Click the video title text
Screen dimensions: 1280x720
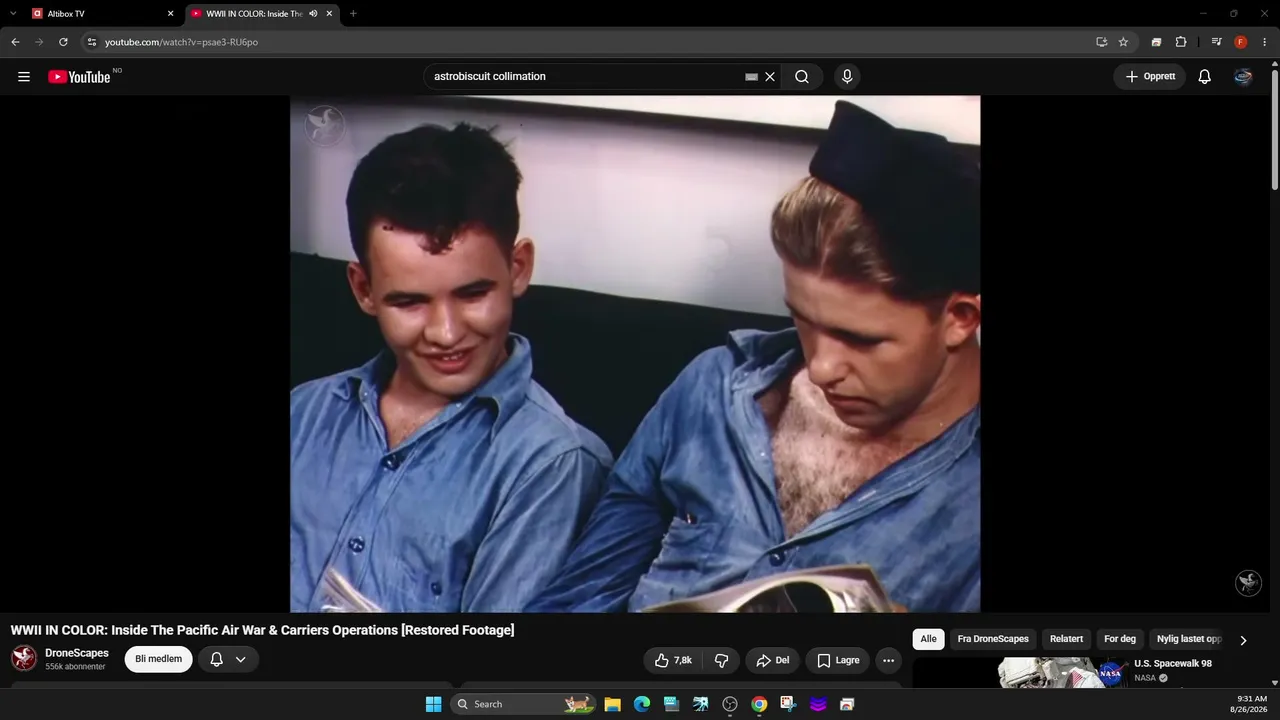coord(262,630)
